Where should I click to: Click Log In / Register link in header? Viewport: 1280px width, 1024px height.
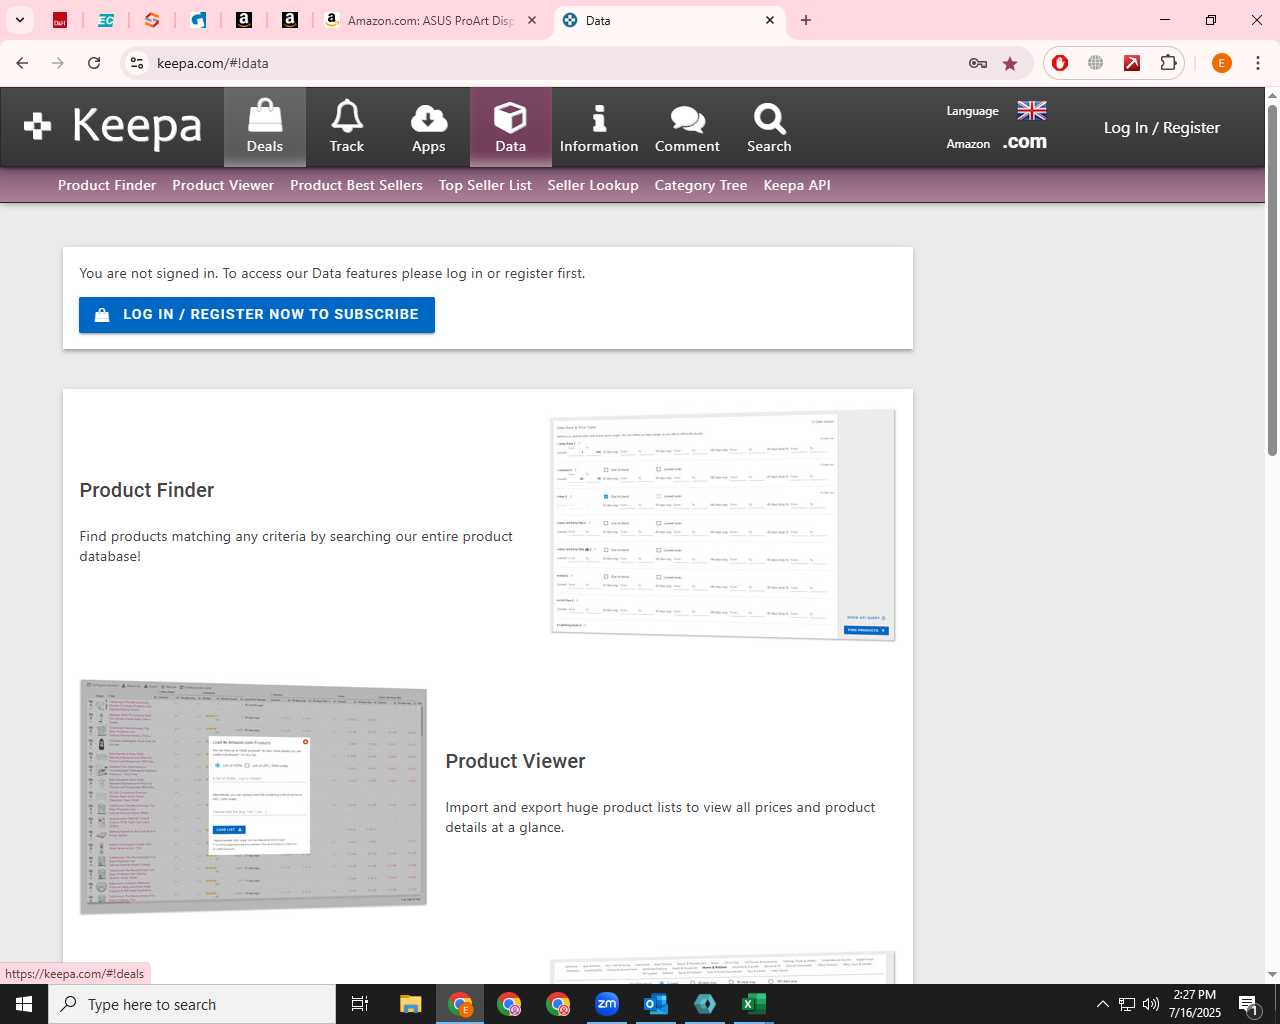(x=1162, y=127)
